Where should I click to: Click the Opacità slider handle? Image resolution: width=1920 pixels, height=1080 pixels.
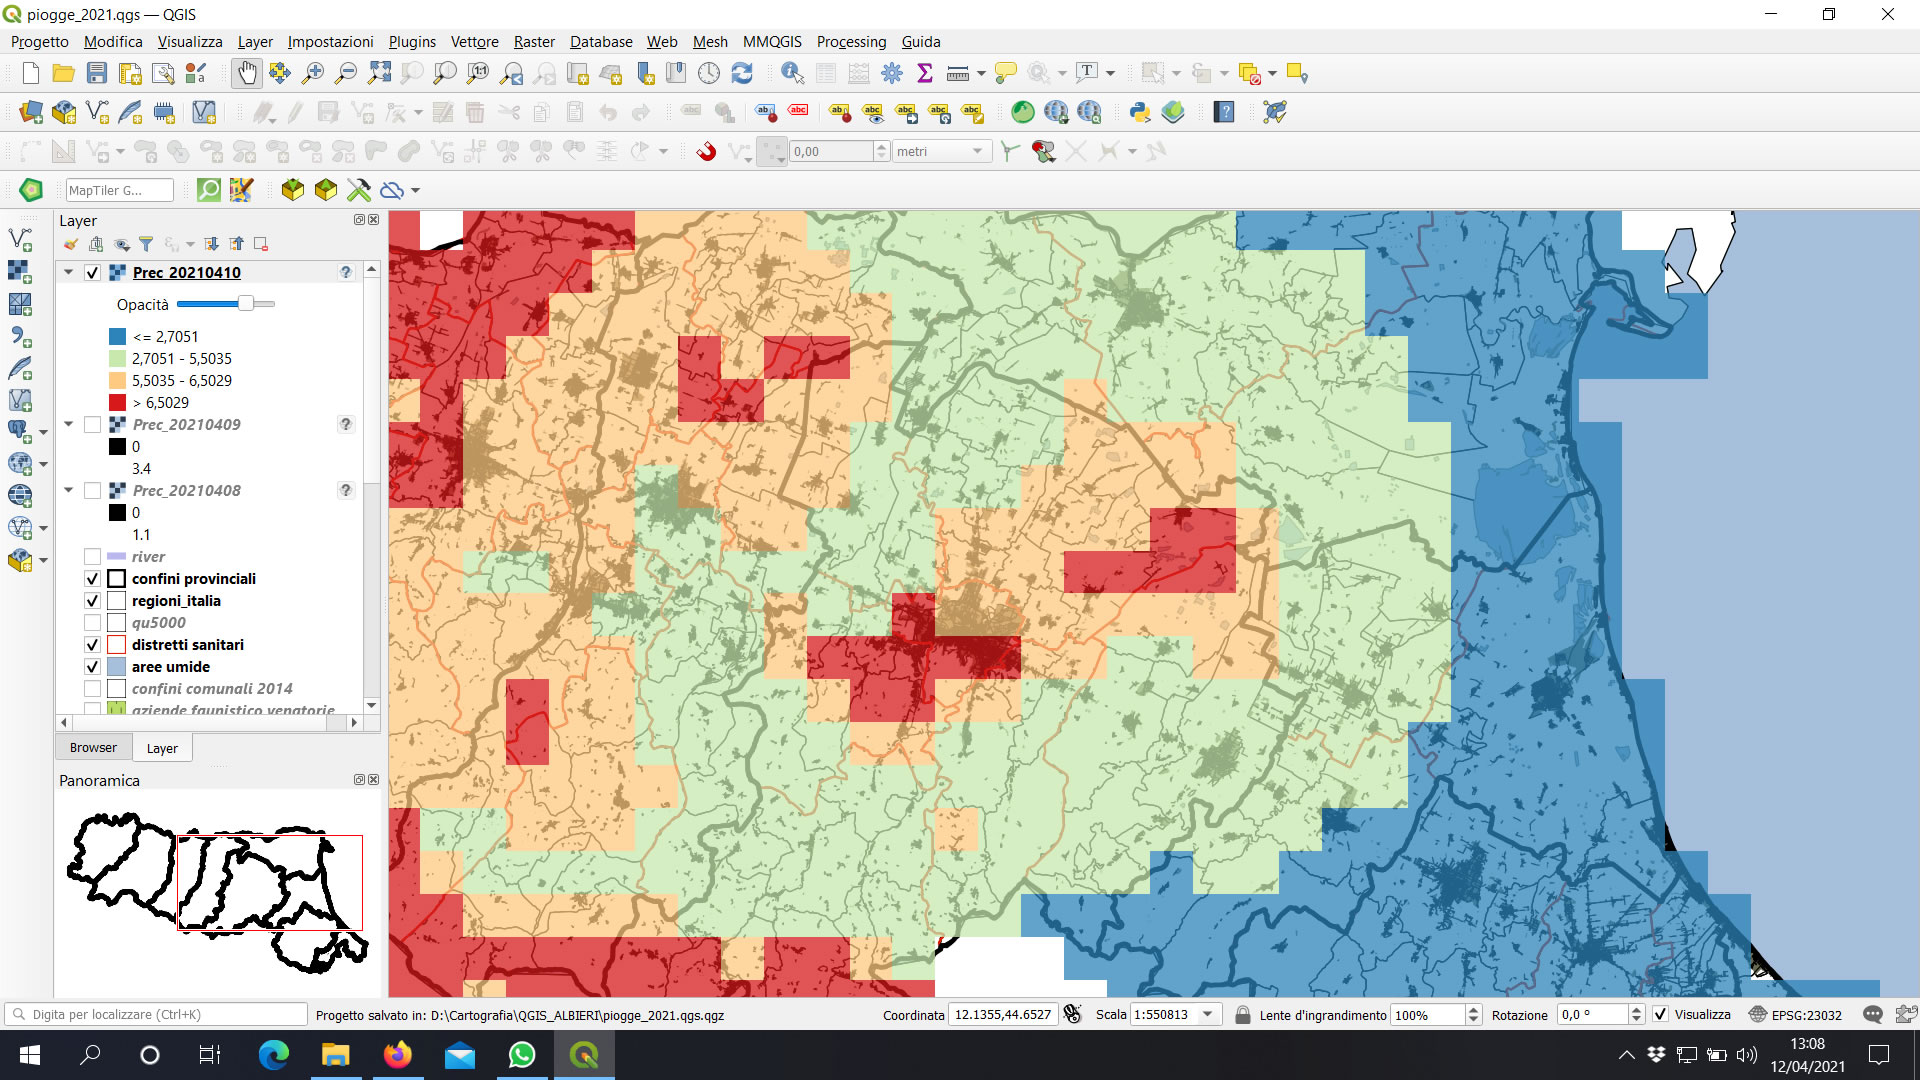click(245, 304)
